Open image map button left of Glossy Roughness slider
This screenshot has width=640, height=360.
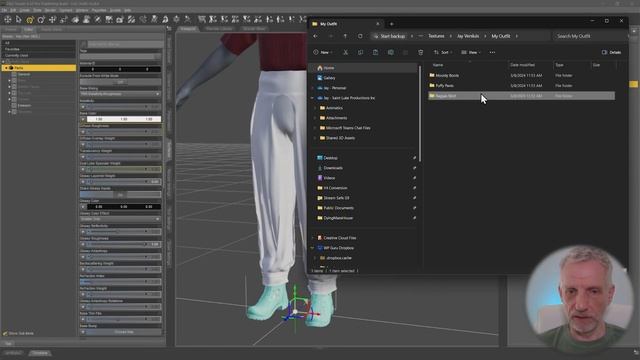click(x=83, y=244)
